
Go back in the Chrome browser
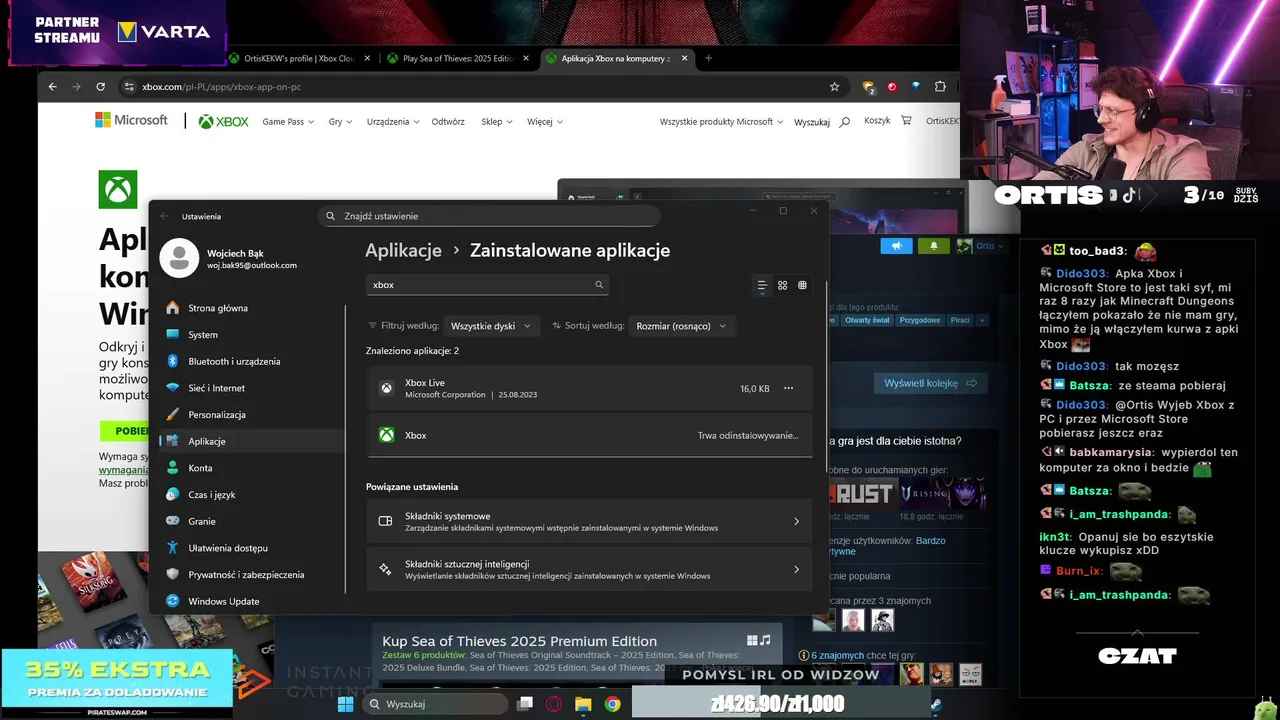[x=53, y=87]
